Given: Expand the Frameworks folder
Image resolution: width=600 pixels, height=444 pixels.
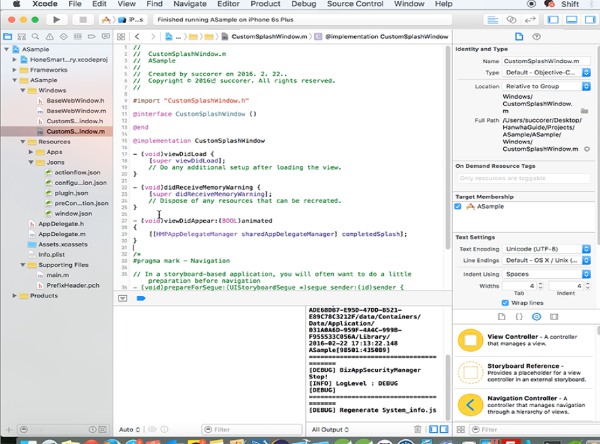Looking at the screenshot, I should (15, 70).
